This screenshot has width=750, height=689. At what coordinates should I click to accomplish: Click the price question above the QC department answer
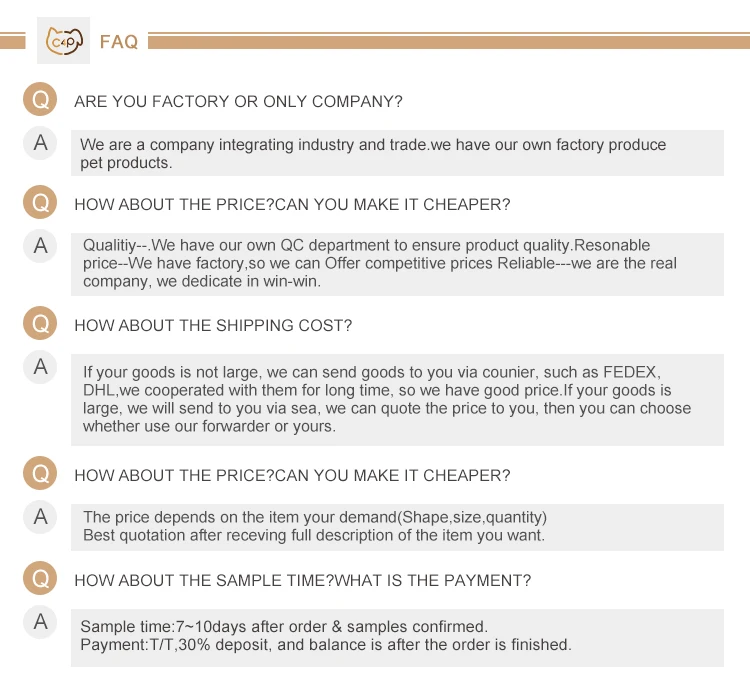(292, 205)
